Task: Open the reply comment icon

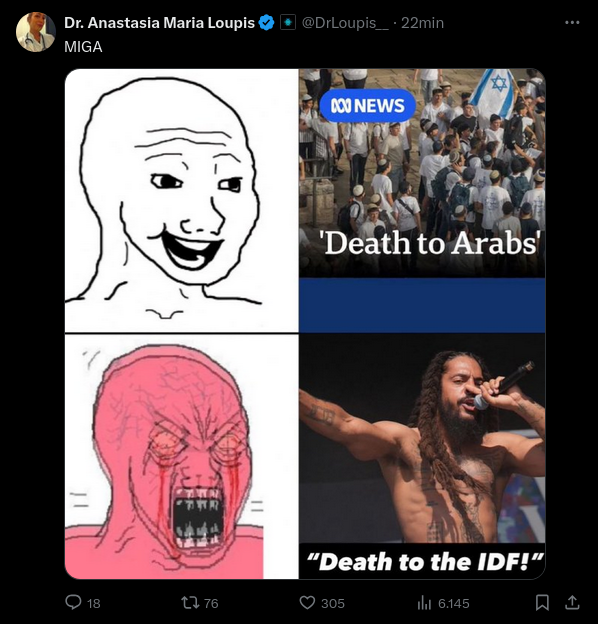Action: 73,603
